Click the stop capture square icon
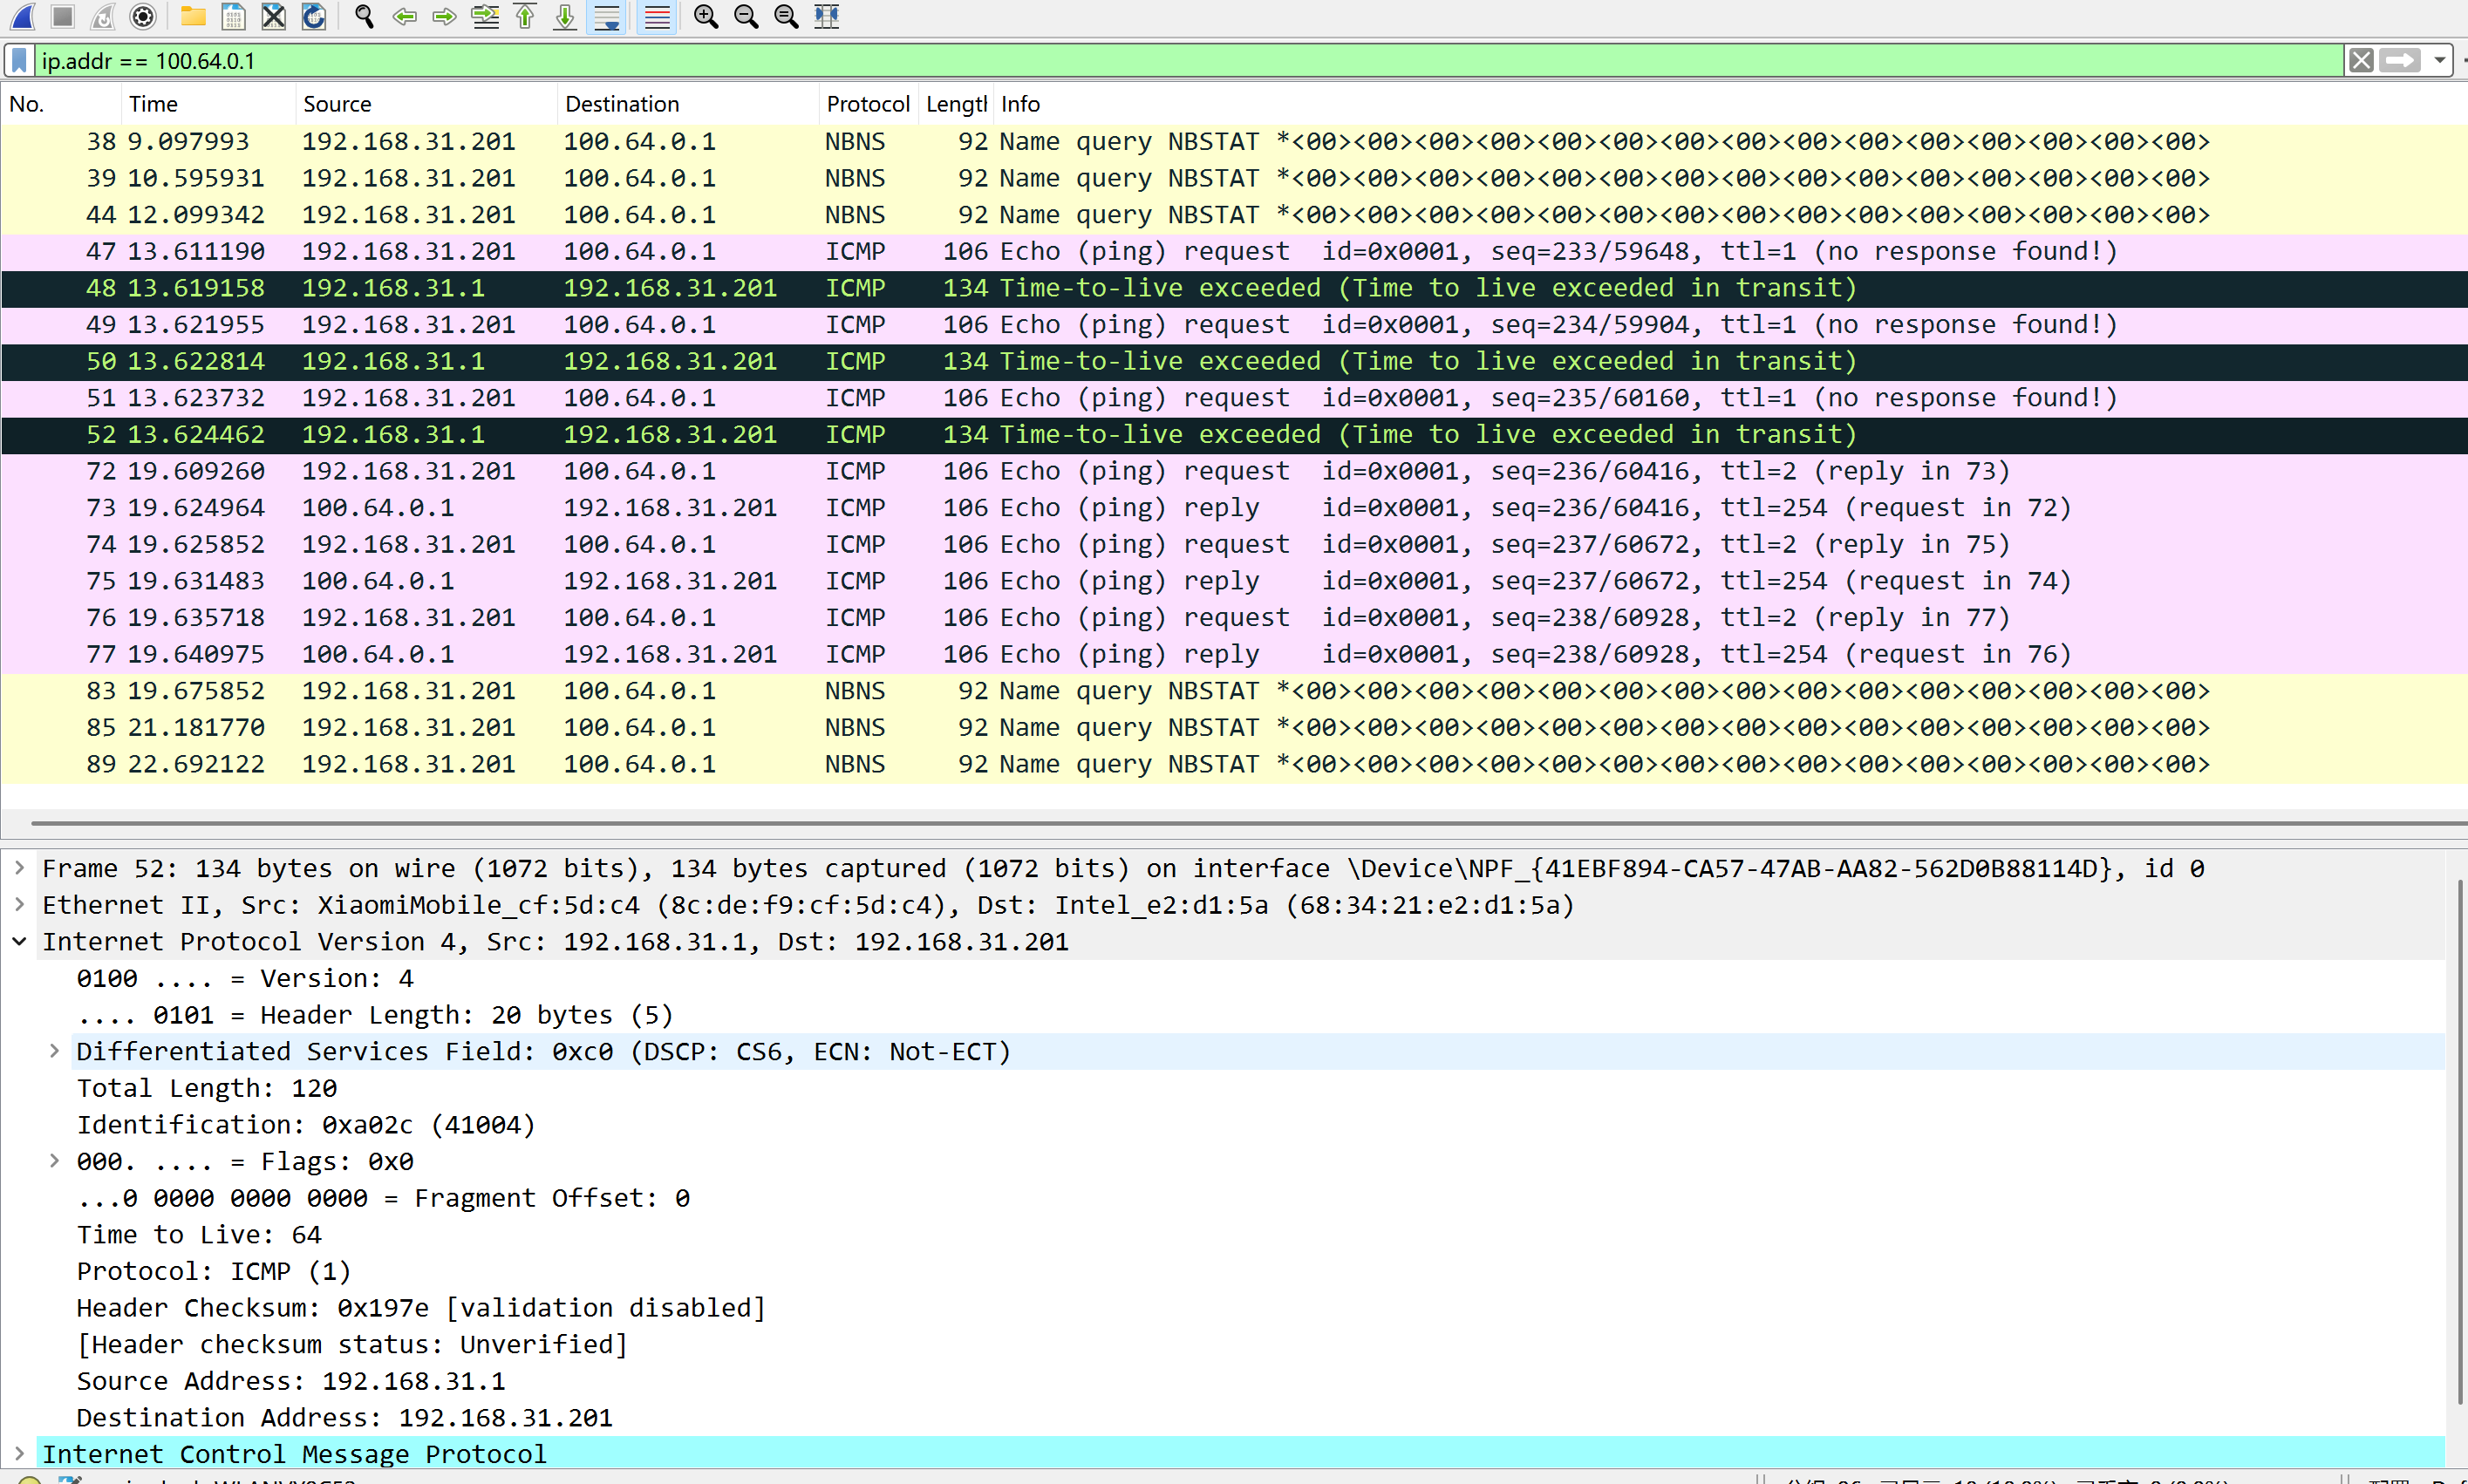 coord(63,16)
